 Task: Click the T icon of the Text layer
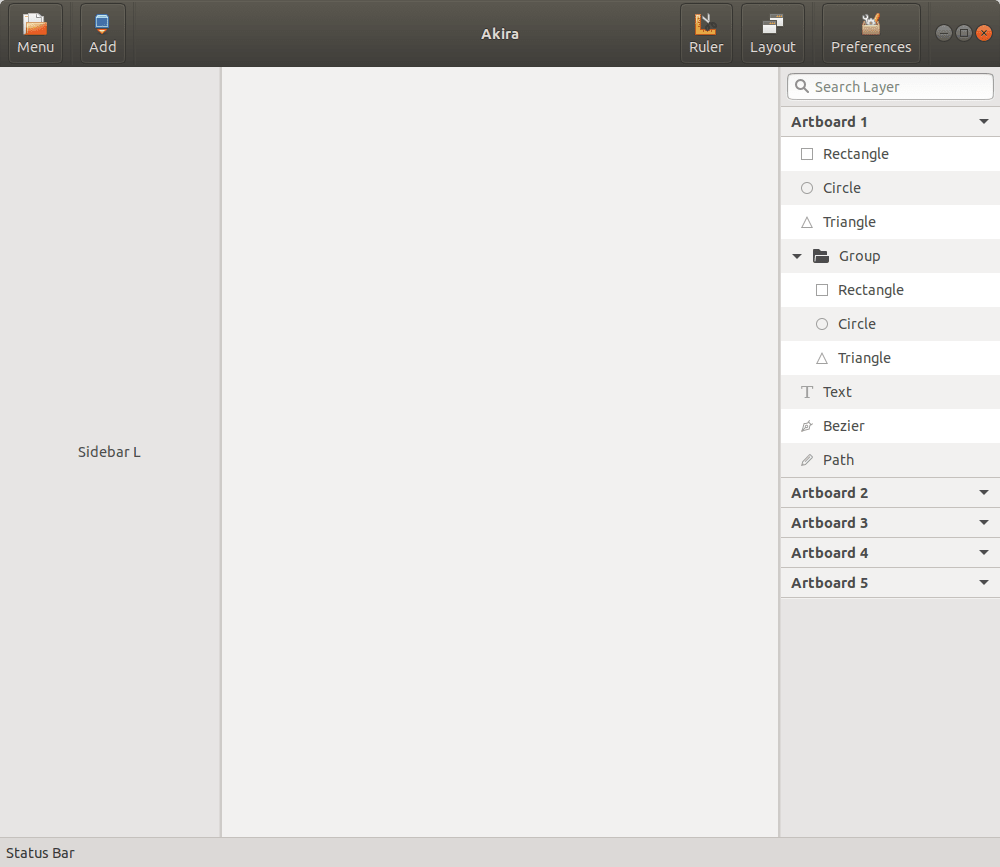click(807, 392)
